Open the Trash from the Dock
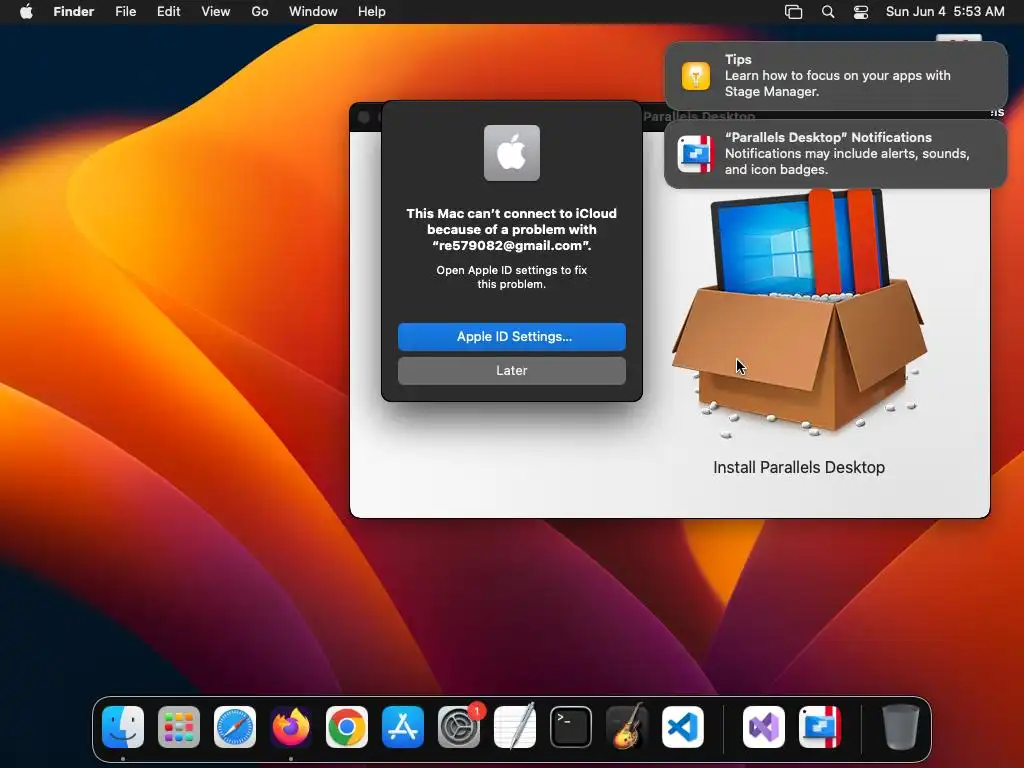1024x768 pixels. 901,727
